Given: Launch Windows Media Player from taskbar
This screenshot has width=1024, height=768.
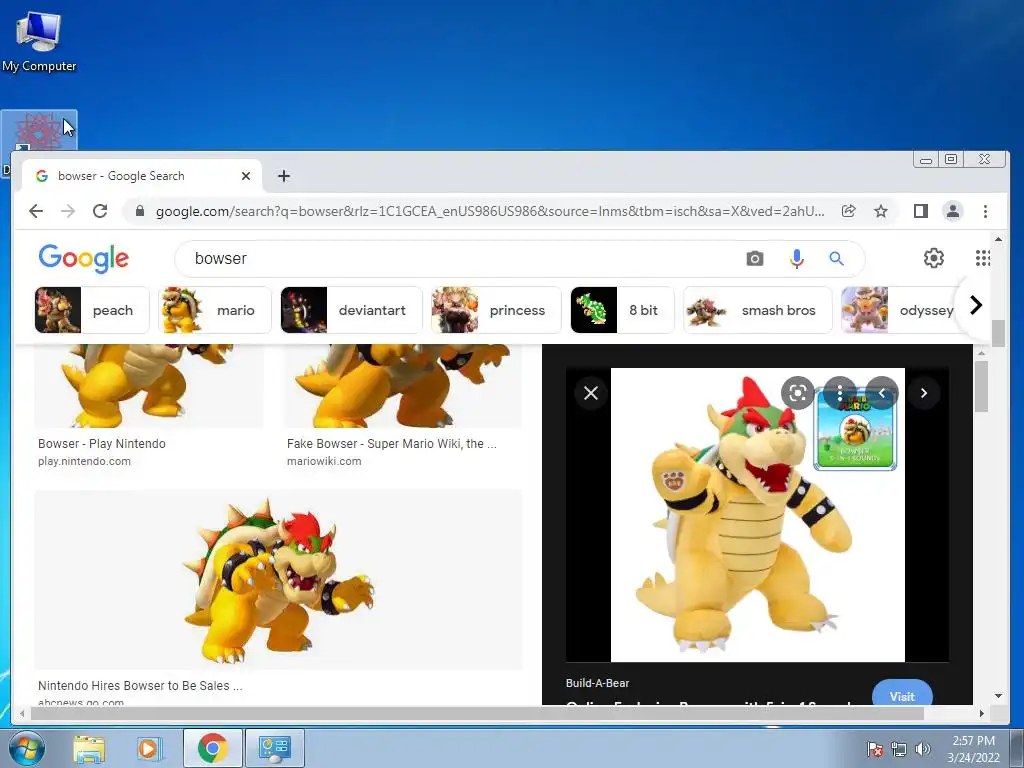Looking at the screenshot, I should tap(148, 748).
